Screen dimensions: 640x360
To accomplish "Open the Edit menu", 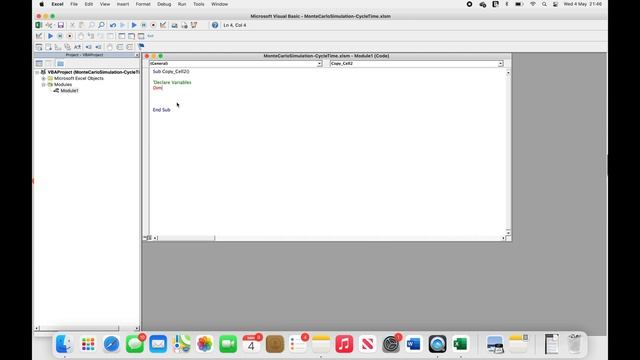I will pos(89,4).
